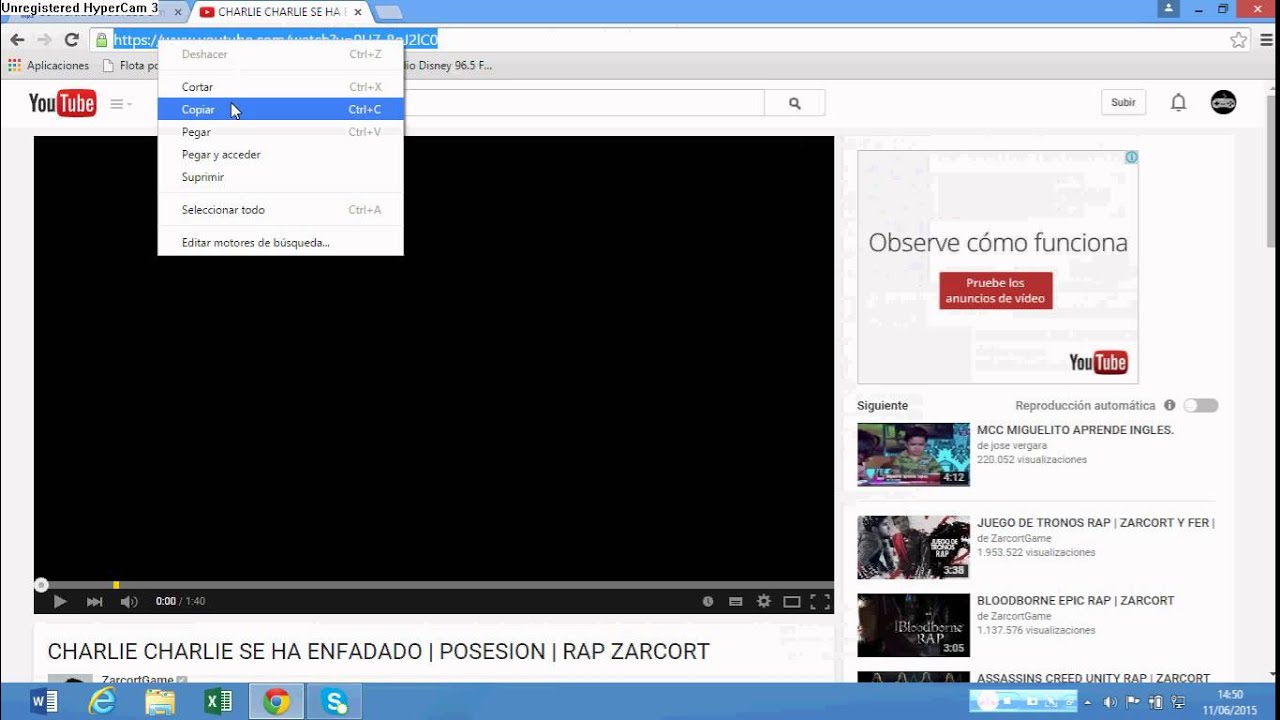This screenshot has height=720, width=1280.
Task: Click the Subir upload button
Action: [1123, 102]
